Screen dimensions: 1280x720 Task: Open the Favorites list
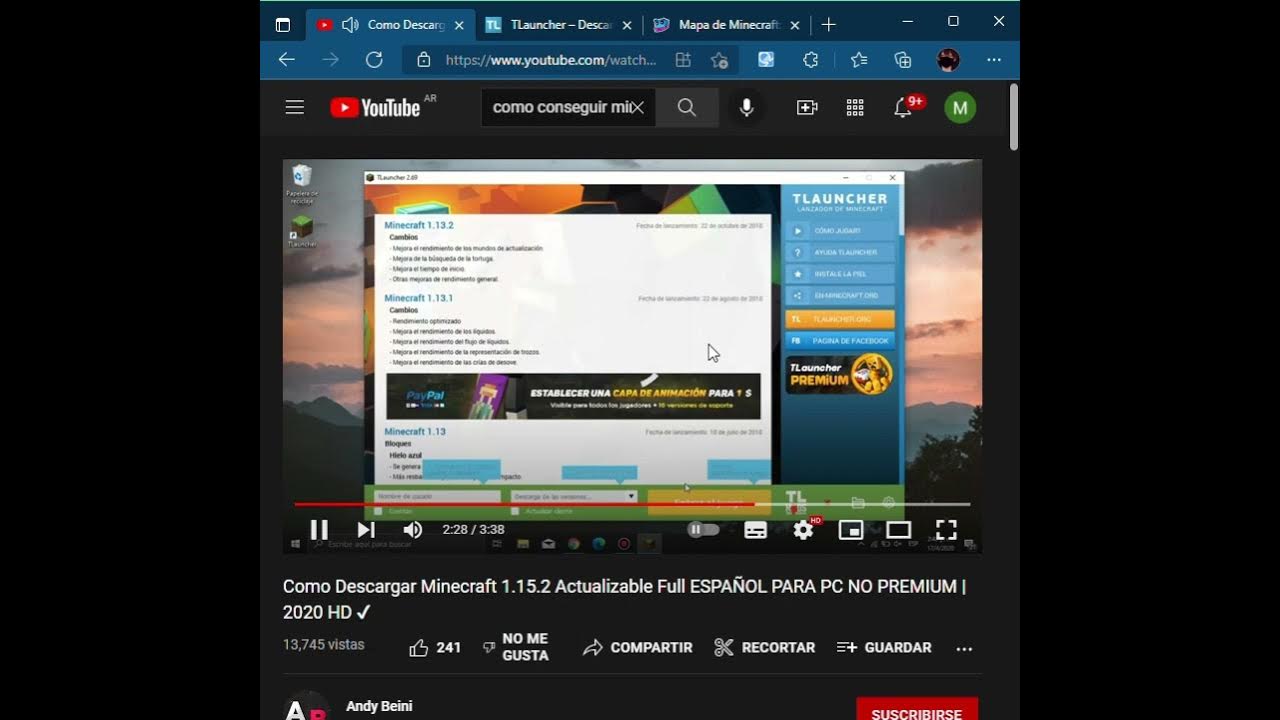858,60
